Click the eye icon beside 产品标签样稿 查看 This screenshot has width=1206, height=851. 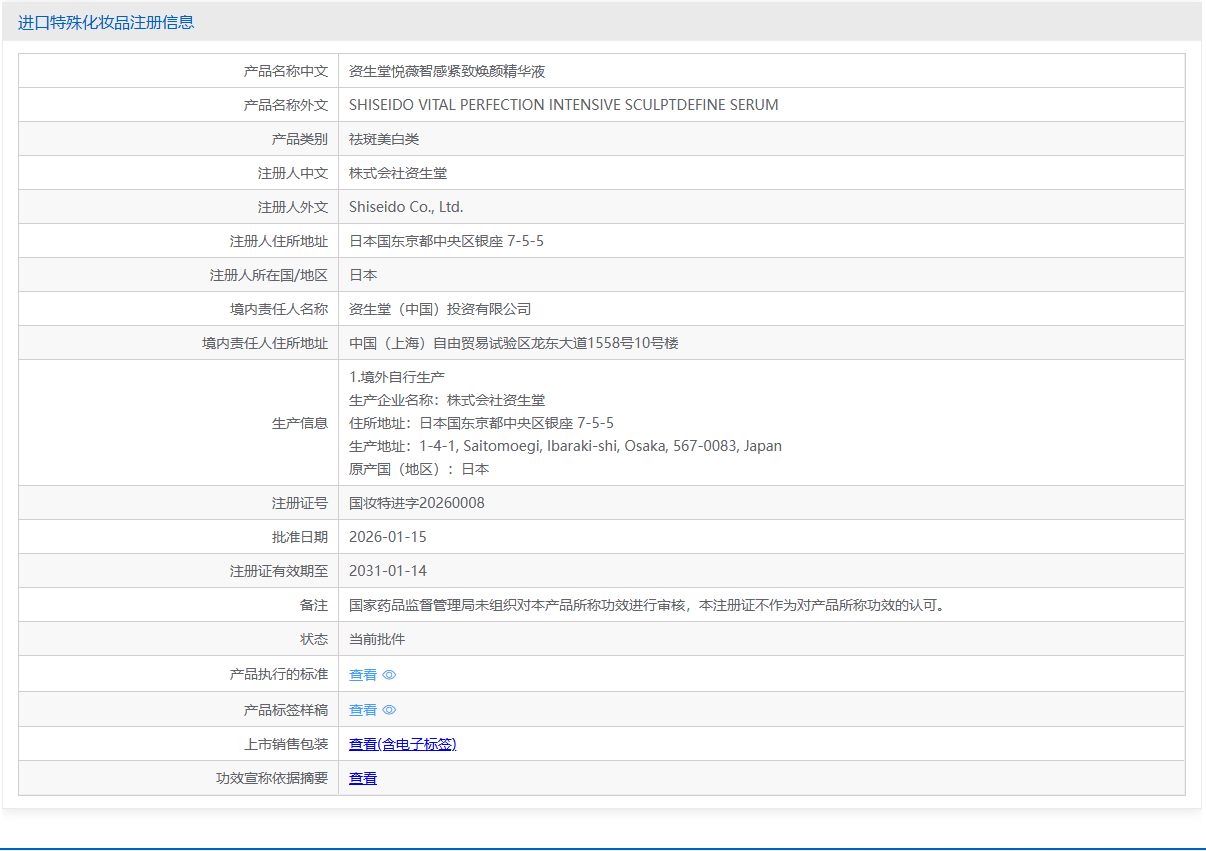(389, 710)
